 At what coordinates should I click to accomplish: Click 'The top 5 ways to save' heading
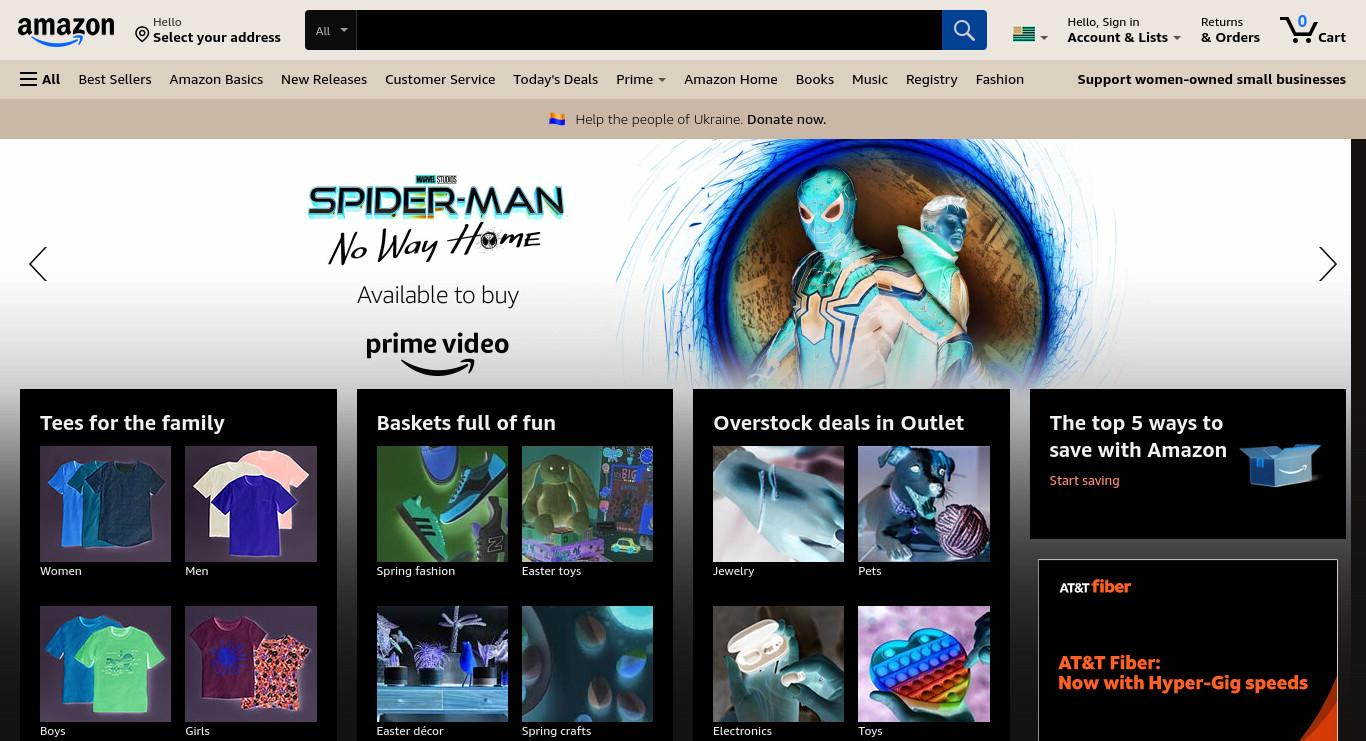tap(1138, 436)
